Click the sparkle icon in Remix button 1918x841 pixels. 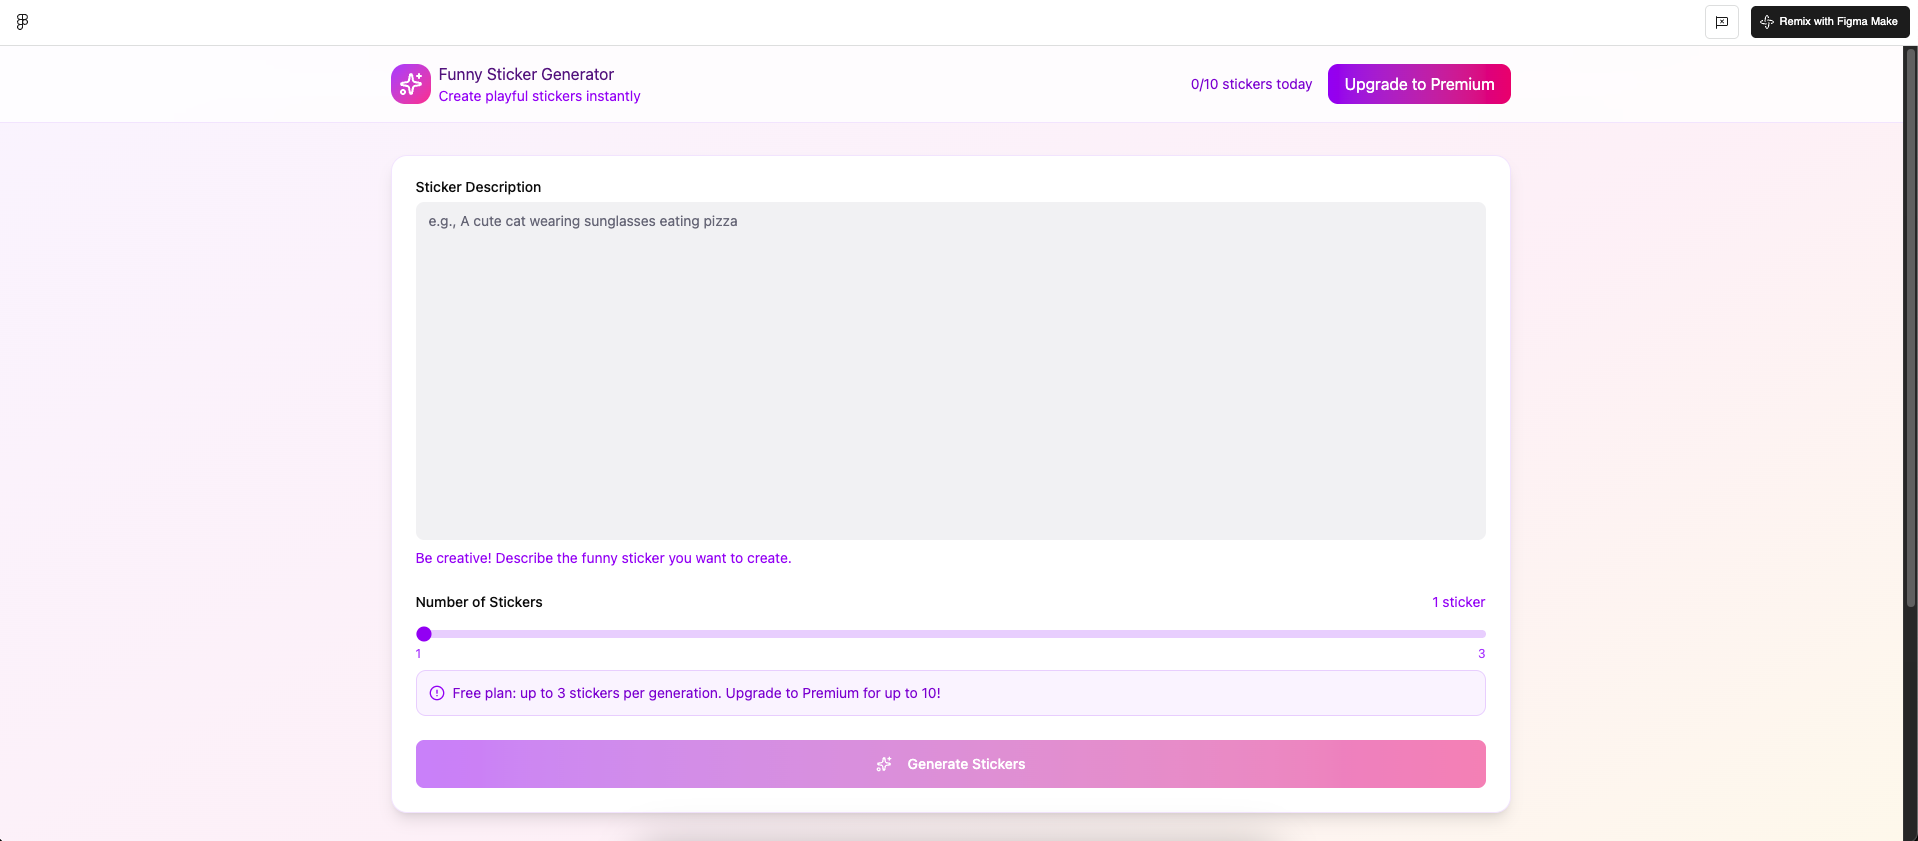(x=1767, y=22)
